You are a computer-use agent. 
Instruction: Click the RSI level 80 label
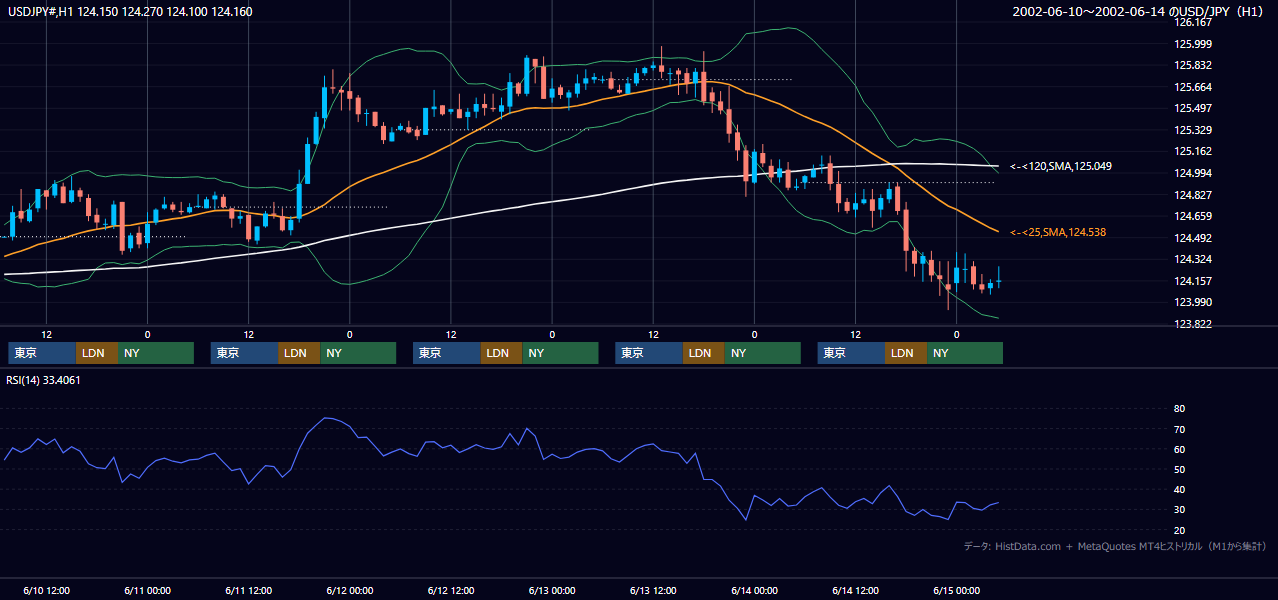coord(1179,409)
